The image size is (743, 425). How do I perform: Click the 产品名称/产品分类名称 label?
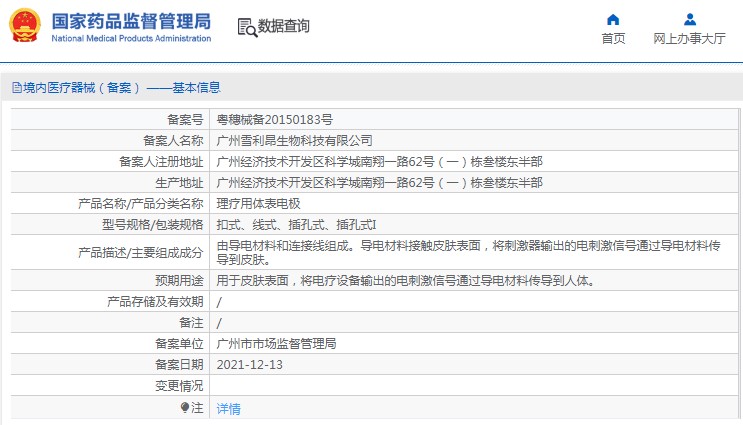tap(141, 204)
